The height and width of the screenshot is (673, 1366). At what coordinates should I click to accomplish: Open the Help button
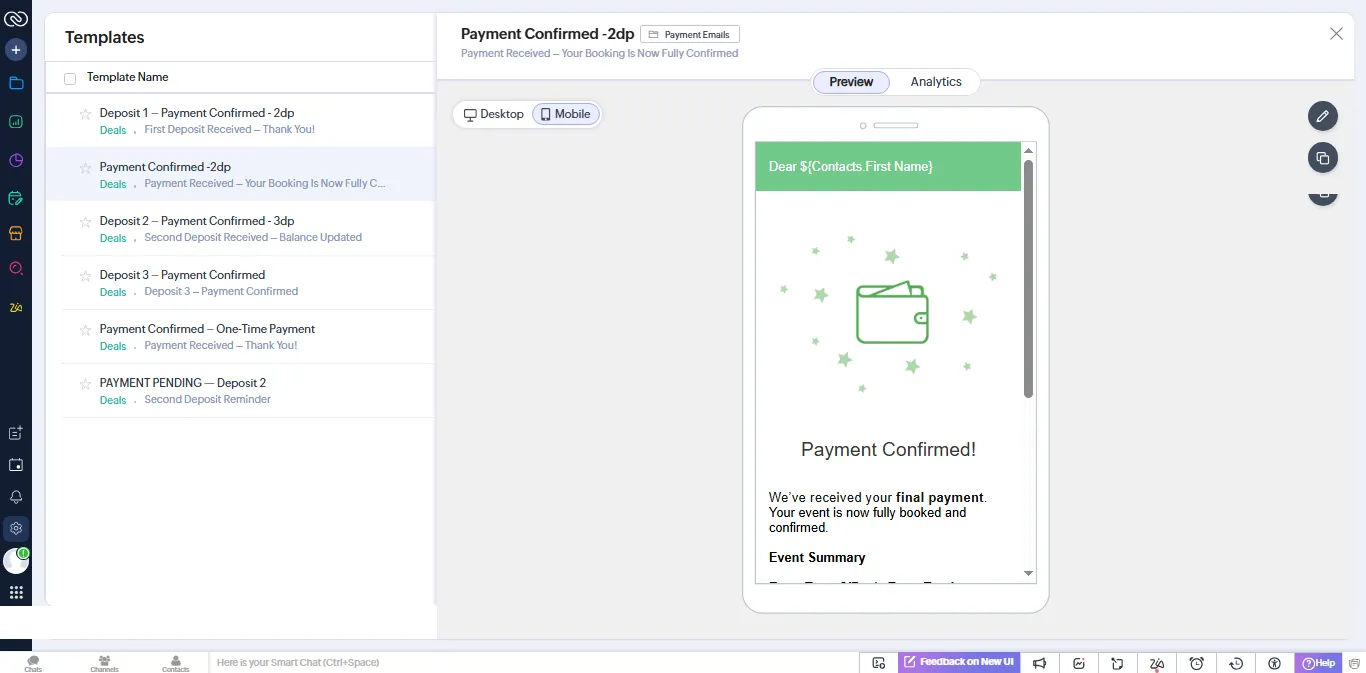(x=1318, y=663)
